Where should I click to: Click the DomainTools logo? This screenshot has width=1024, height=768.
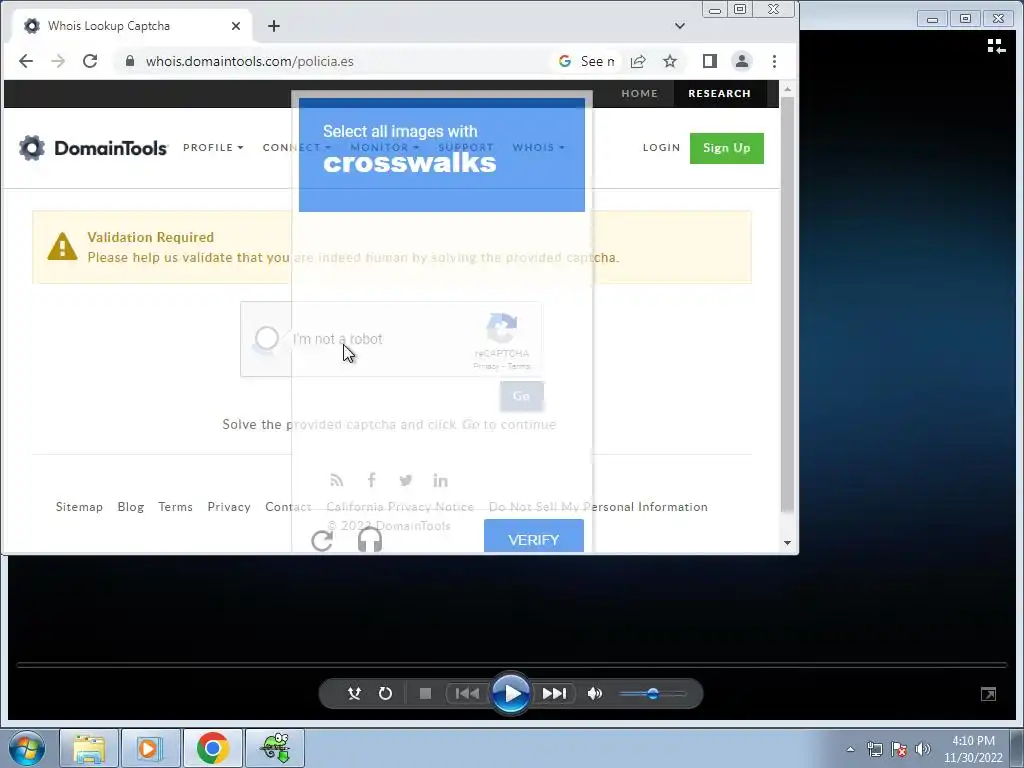click(x=93, y=148)
